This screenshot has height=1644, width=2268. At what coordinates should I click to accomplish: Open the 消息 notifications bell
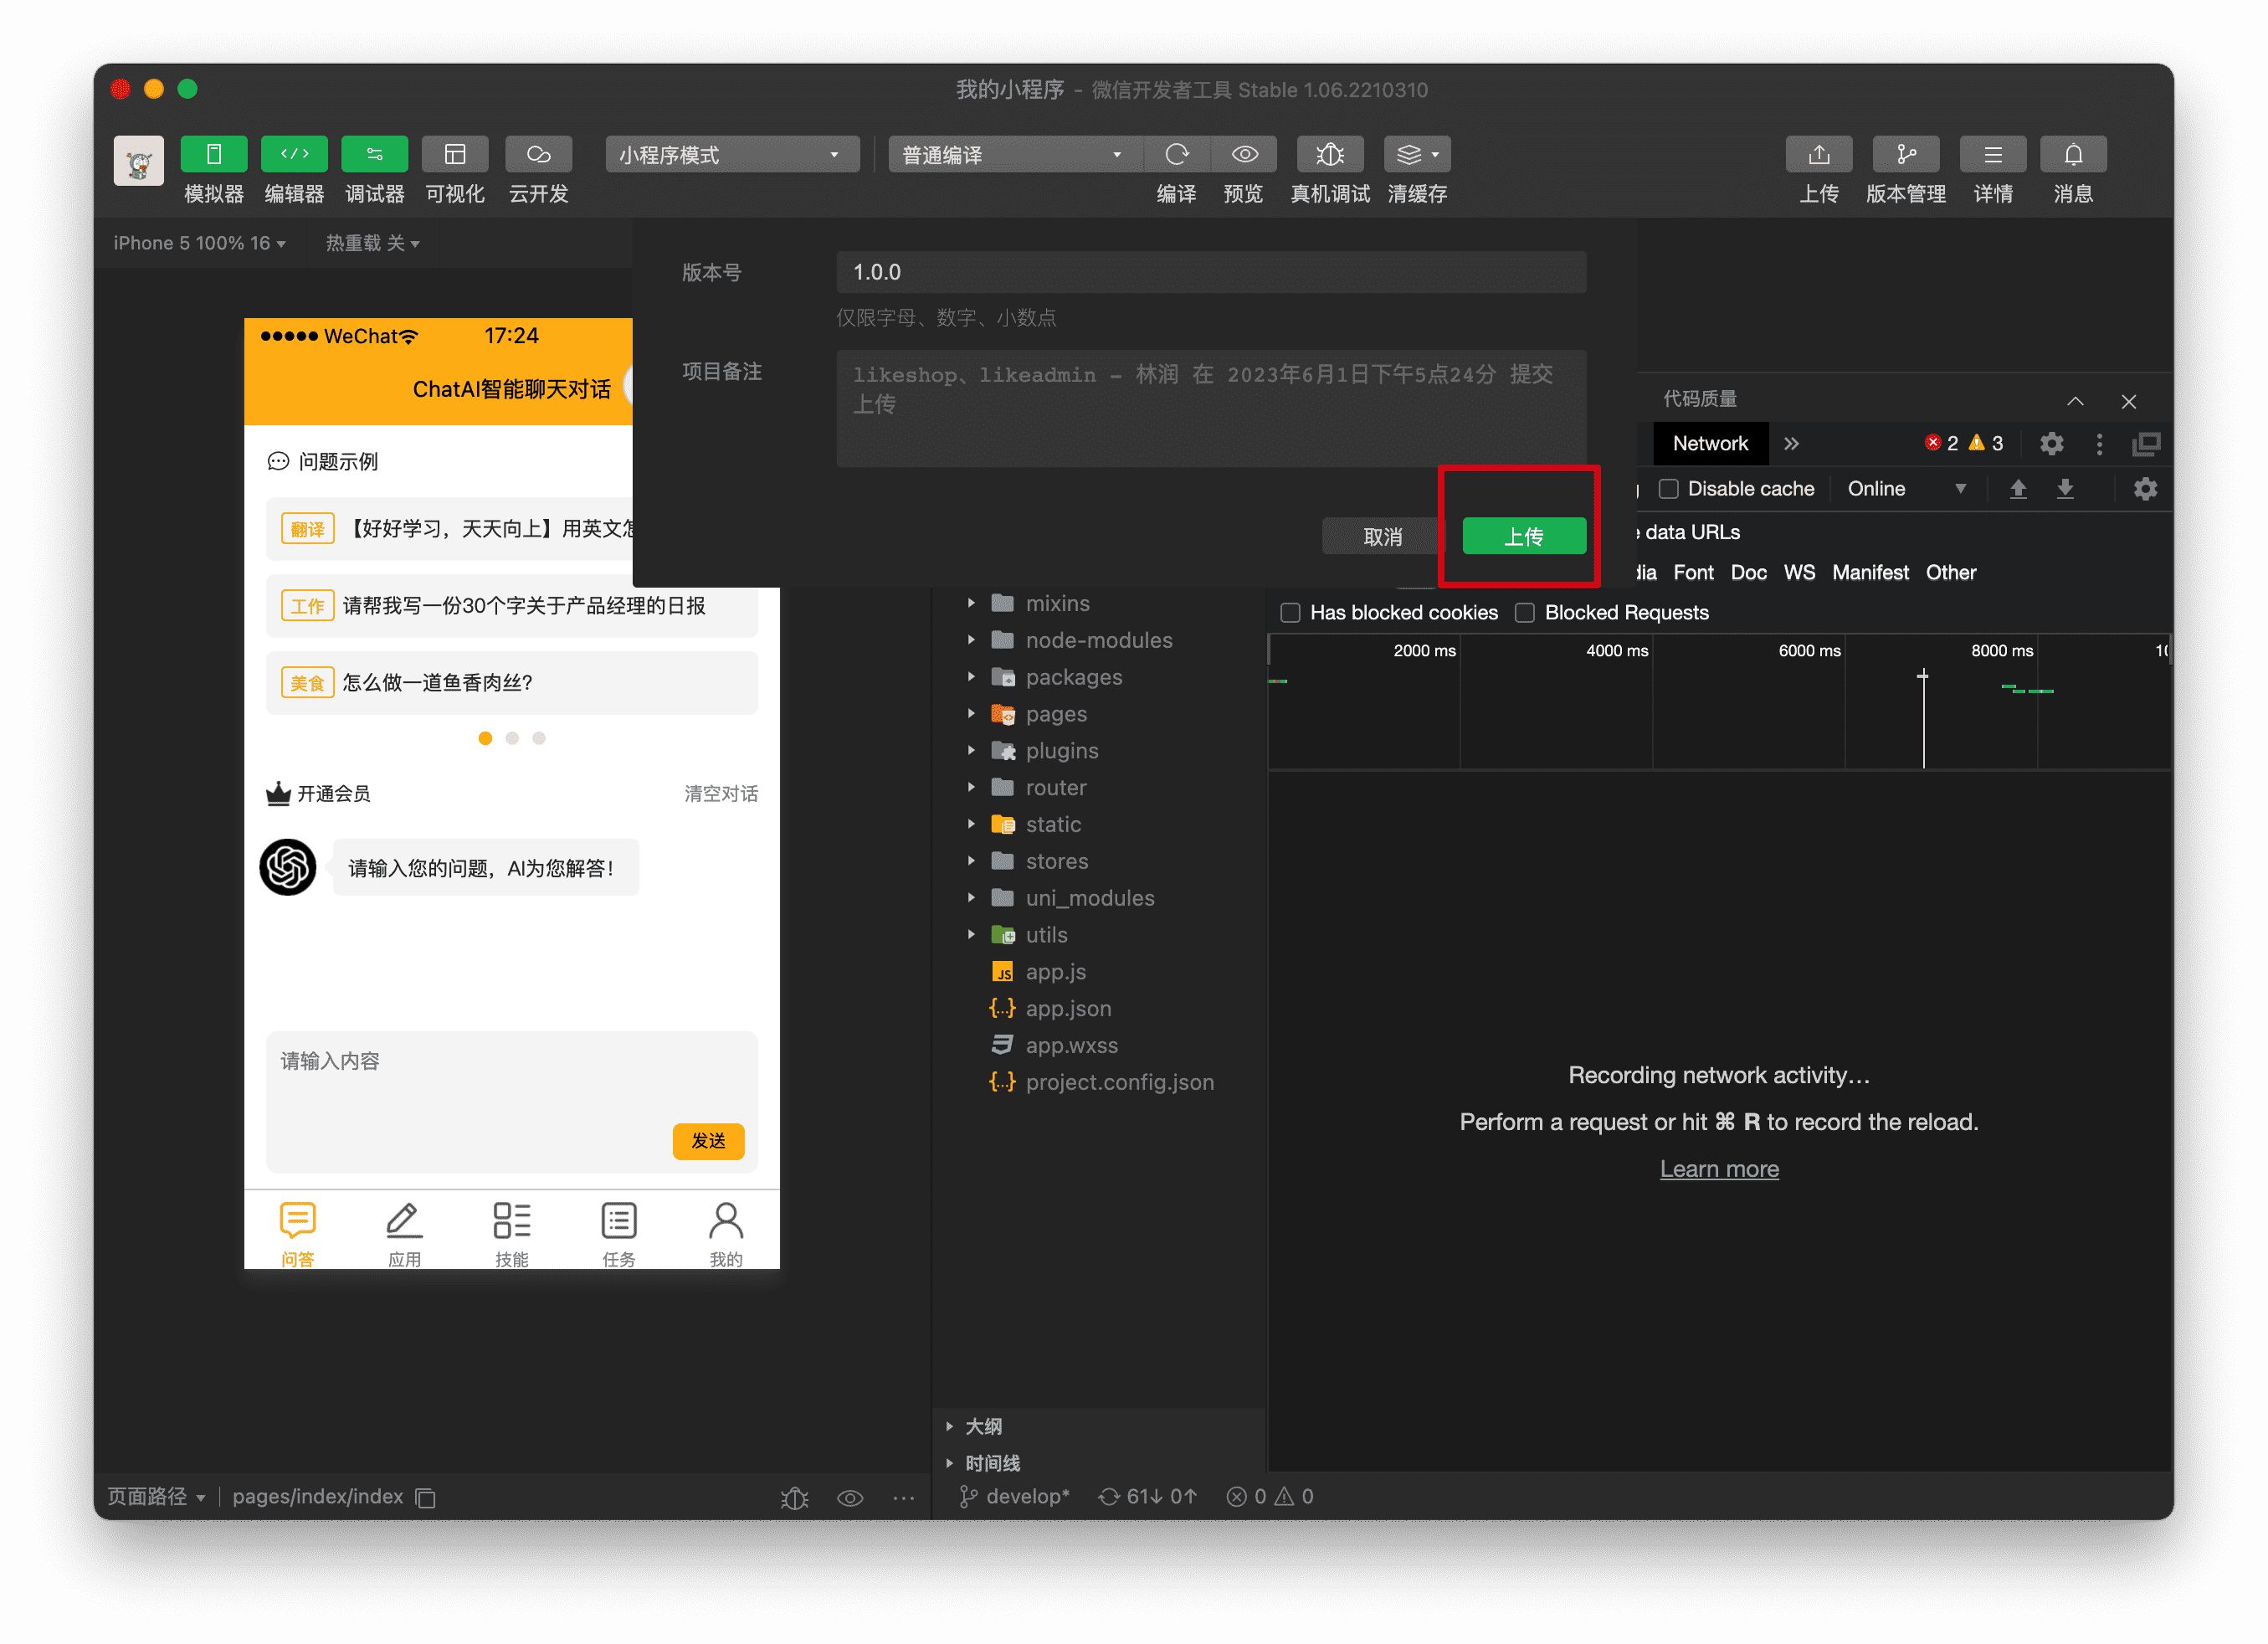point(2073,154)
